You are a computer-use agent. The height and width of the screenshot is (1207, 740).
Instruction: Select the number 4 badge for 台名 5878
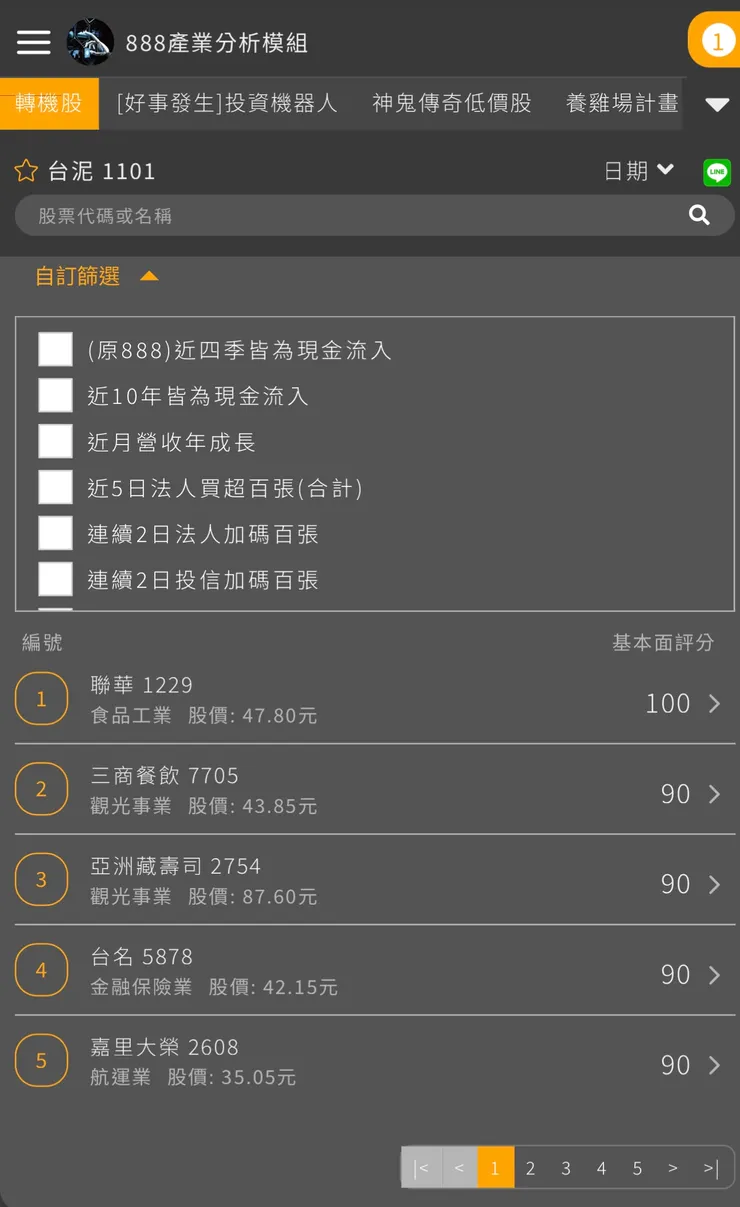click(41, 969)
